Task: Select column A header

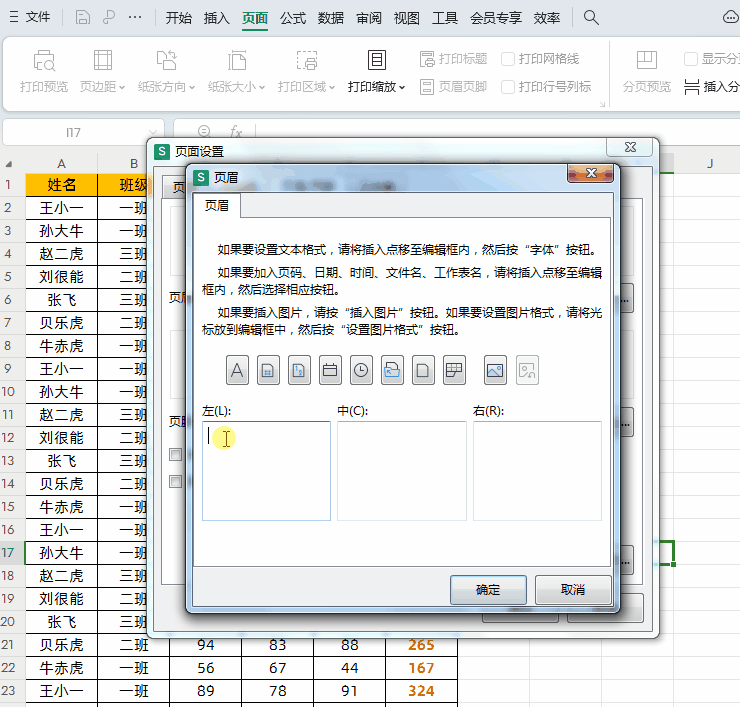Action: pos(61,164)
